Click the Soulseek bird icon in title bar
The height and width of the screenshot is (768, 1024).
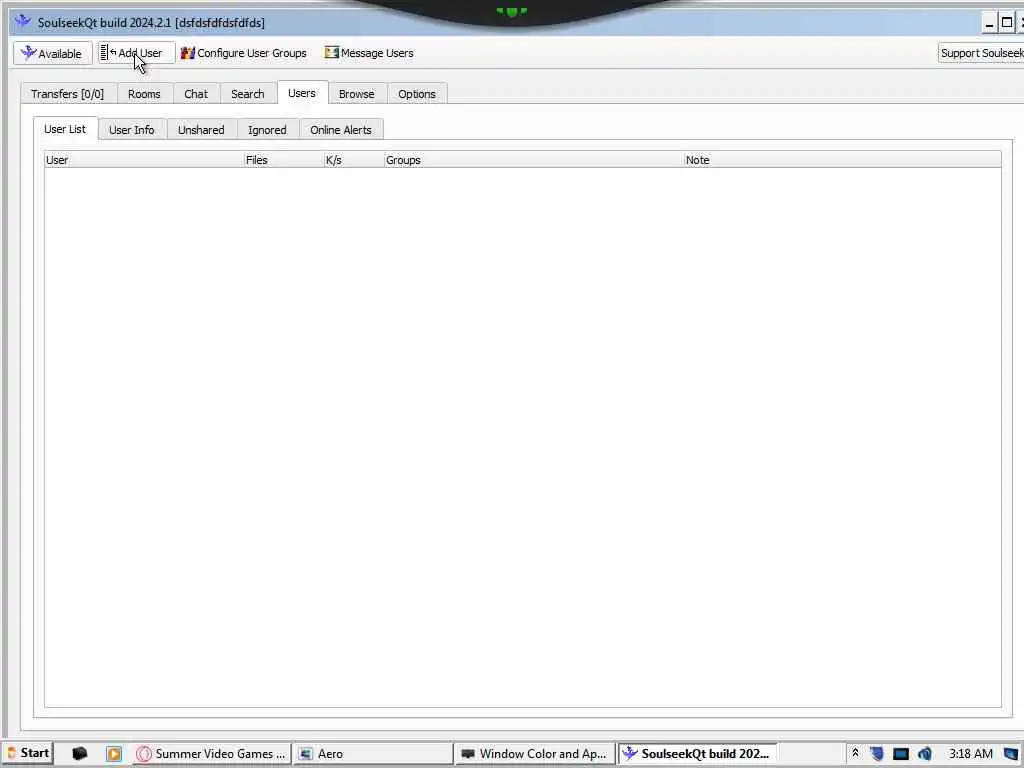pyautogui.click(x=23, y=22)
